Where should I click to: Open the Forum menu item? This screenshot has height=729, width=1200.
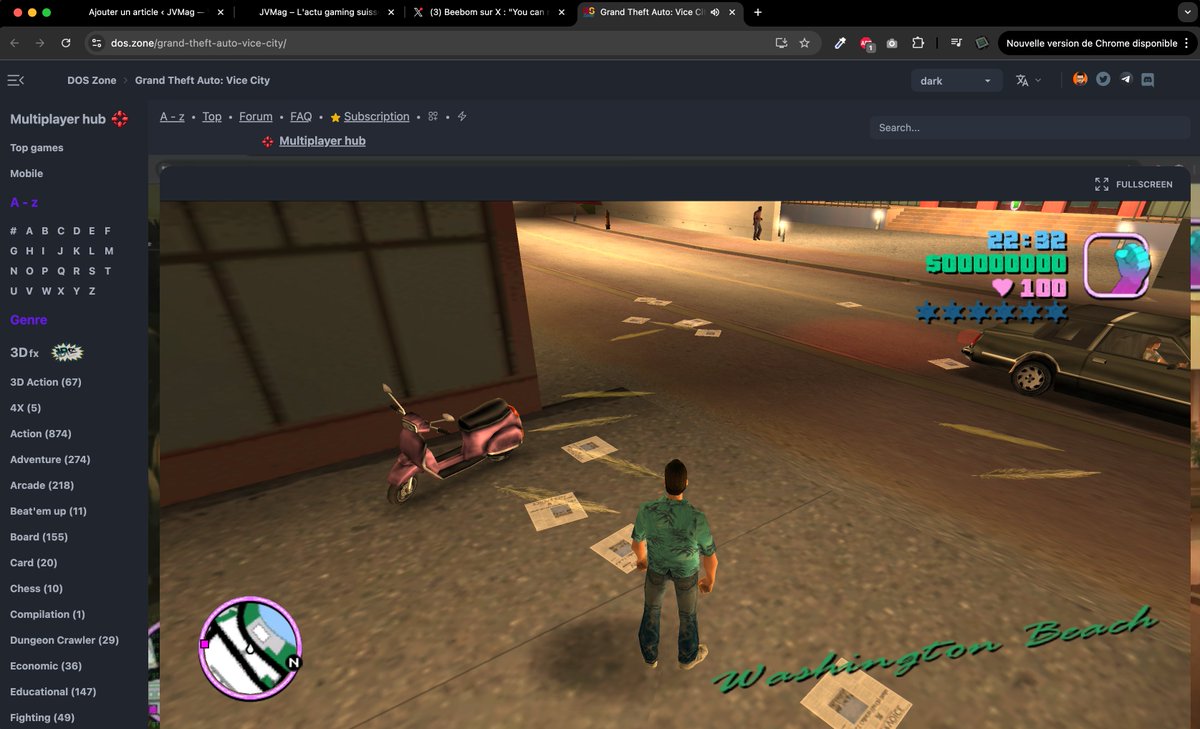tap(255, 116)
